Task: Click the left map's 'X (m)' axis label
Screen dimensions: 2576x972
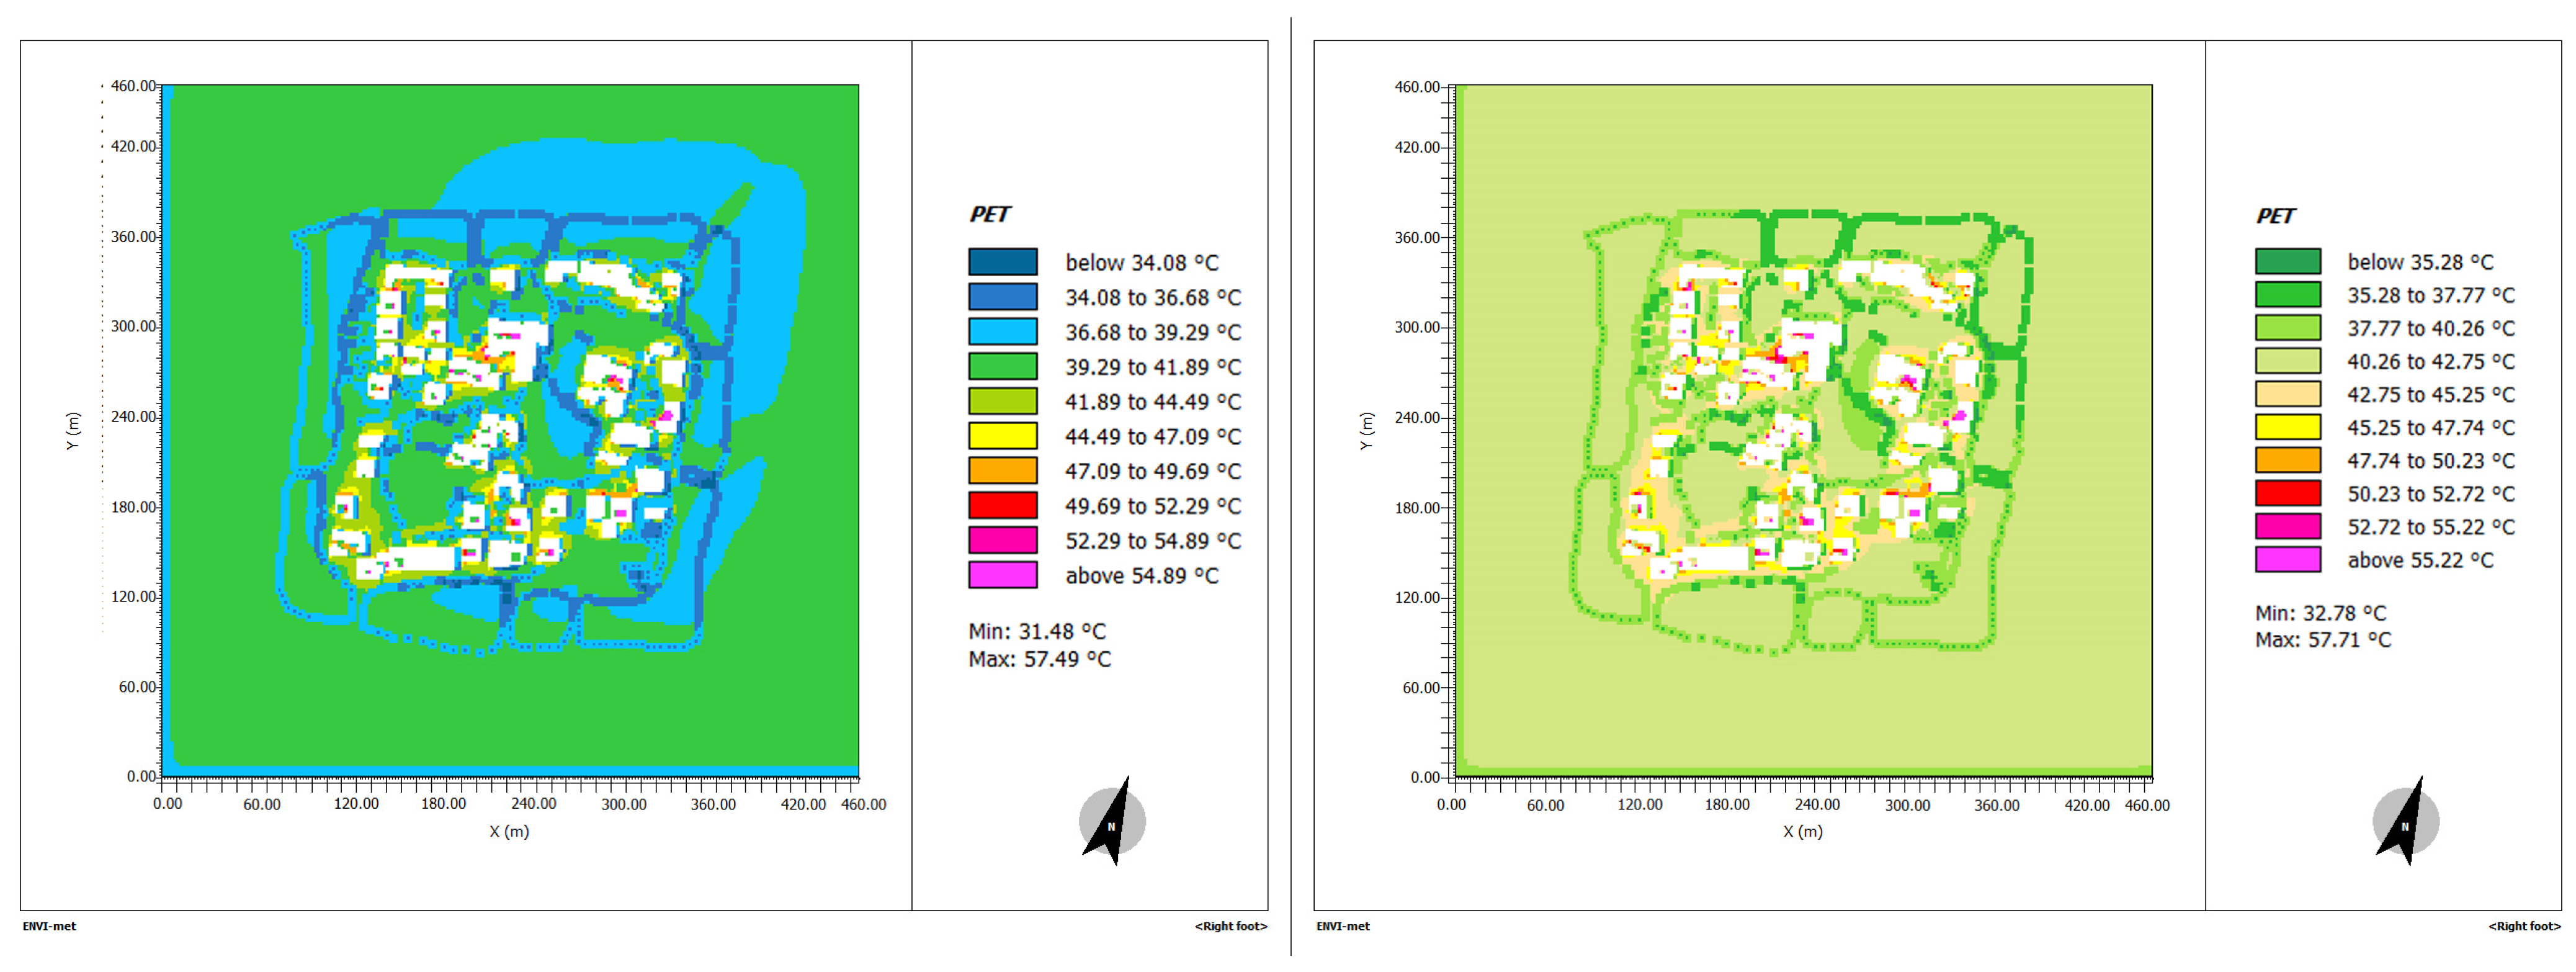Action: coord(509,832)
